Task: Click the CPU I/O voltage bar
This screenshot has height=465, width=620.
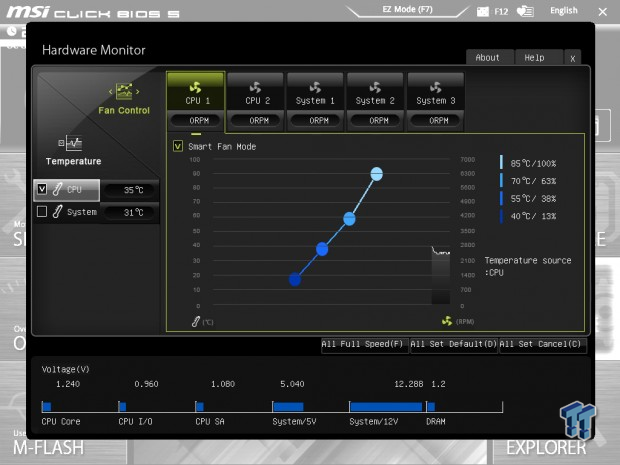Action: (123, 406)
